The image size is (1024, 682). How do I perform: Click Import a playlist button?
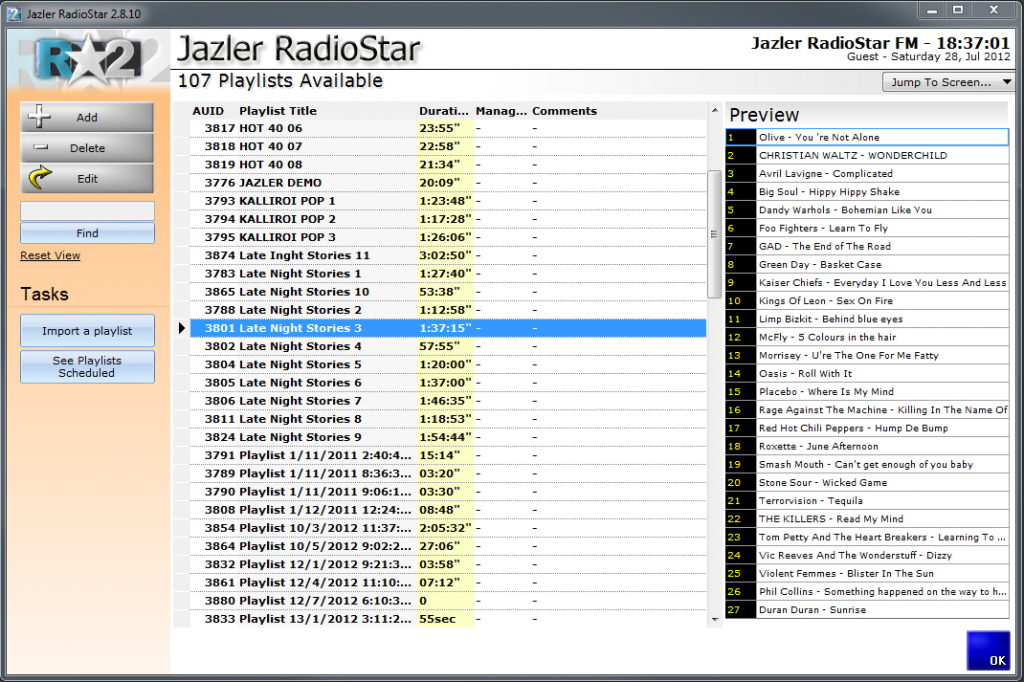88,331
